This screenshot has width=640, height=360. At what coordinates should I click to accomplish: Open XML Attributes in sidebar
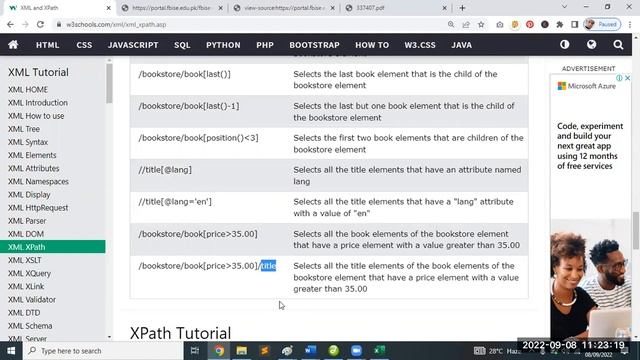coord(33,168)
